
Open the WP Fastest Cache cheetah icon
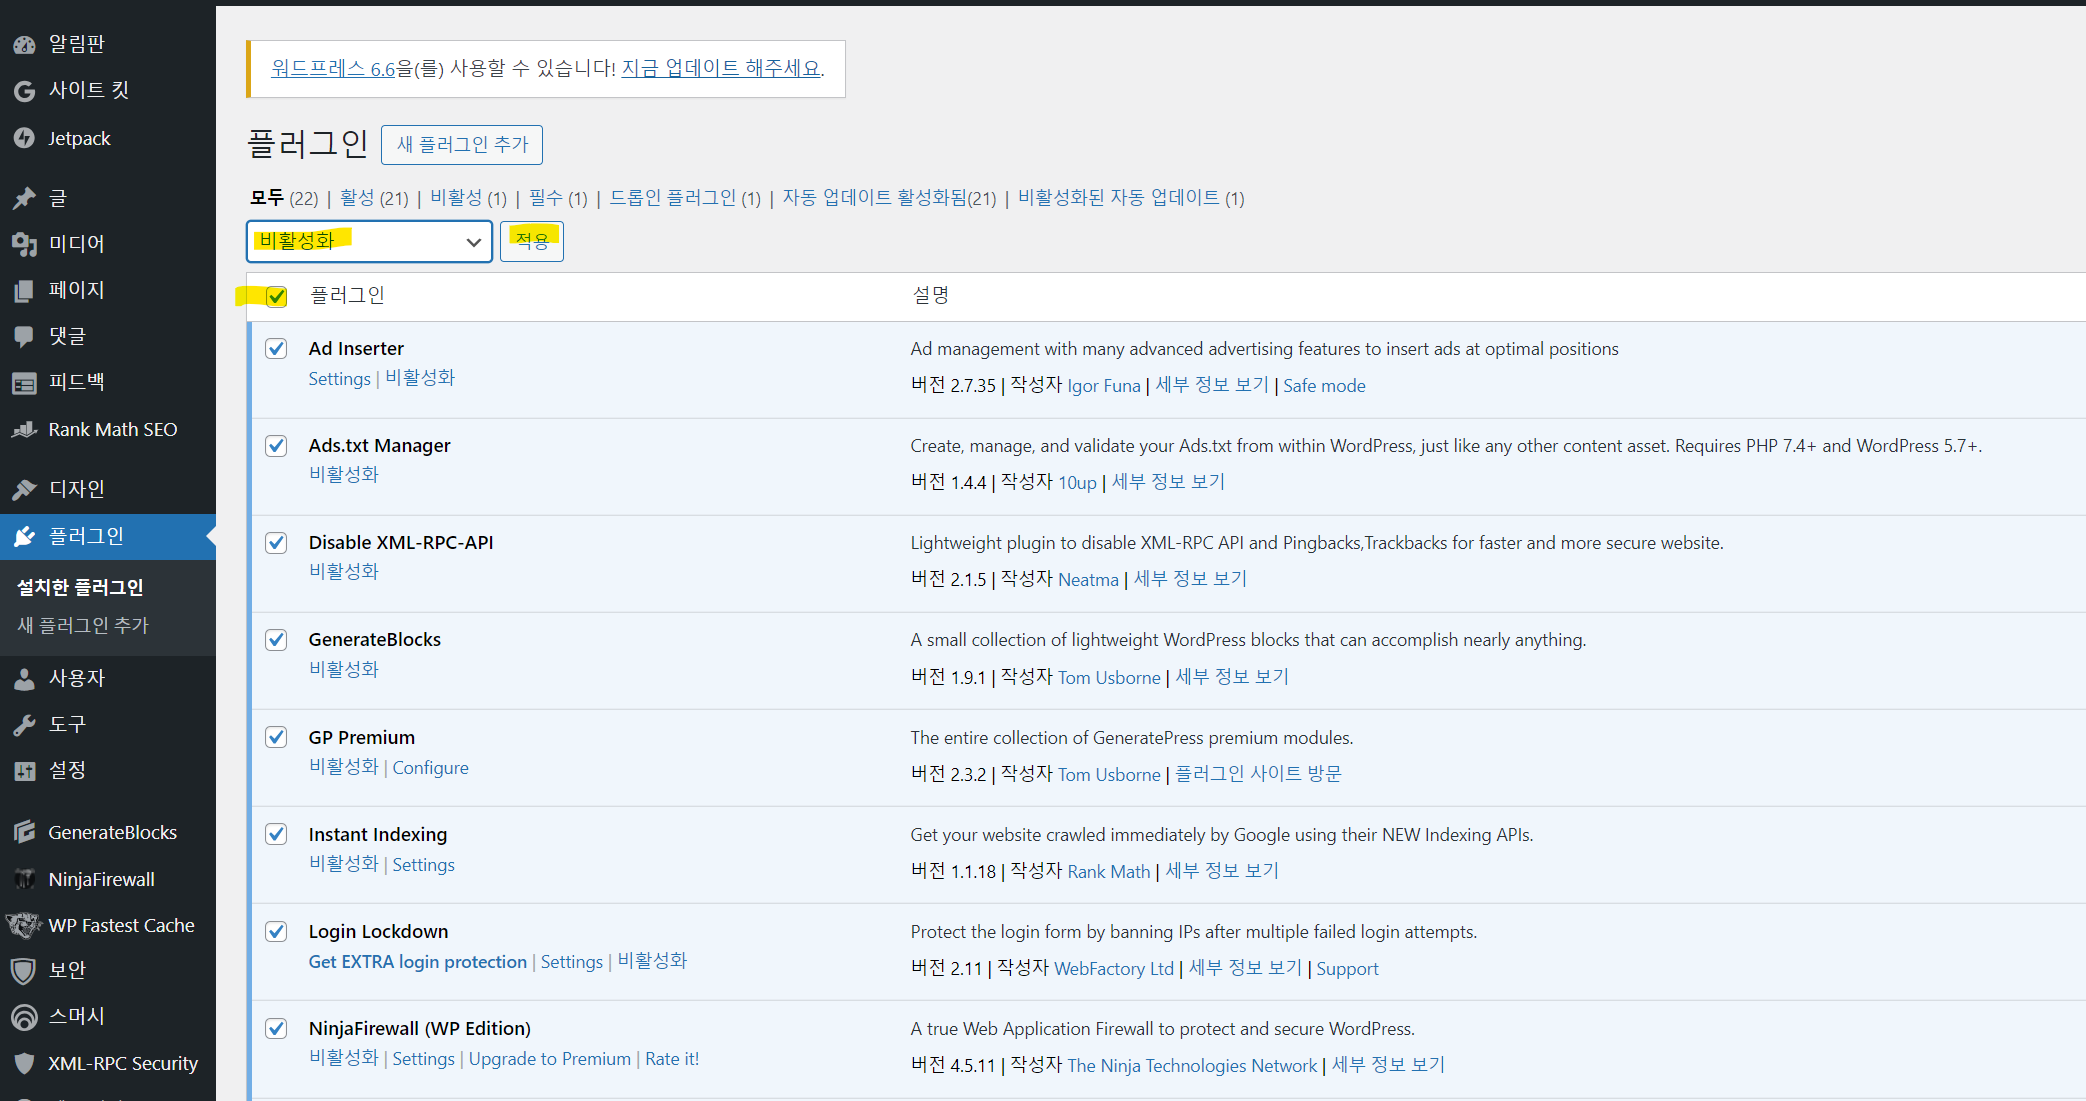(x=24, y=925)
